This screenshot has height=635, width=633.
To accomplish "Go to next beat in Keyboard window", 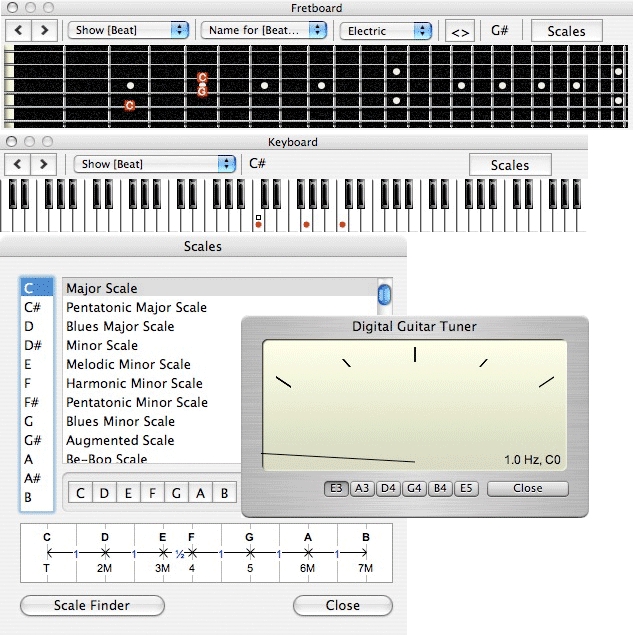I will (43, 164).
